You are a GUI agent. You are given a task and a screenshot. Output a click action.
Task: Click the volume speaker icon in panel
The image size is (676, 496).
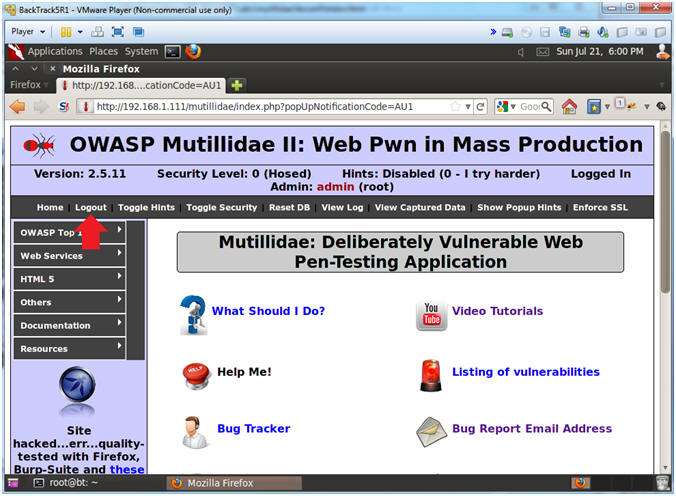[521, 52]
